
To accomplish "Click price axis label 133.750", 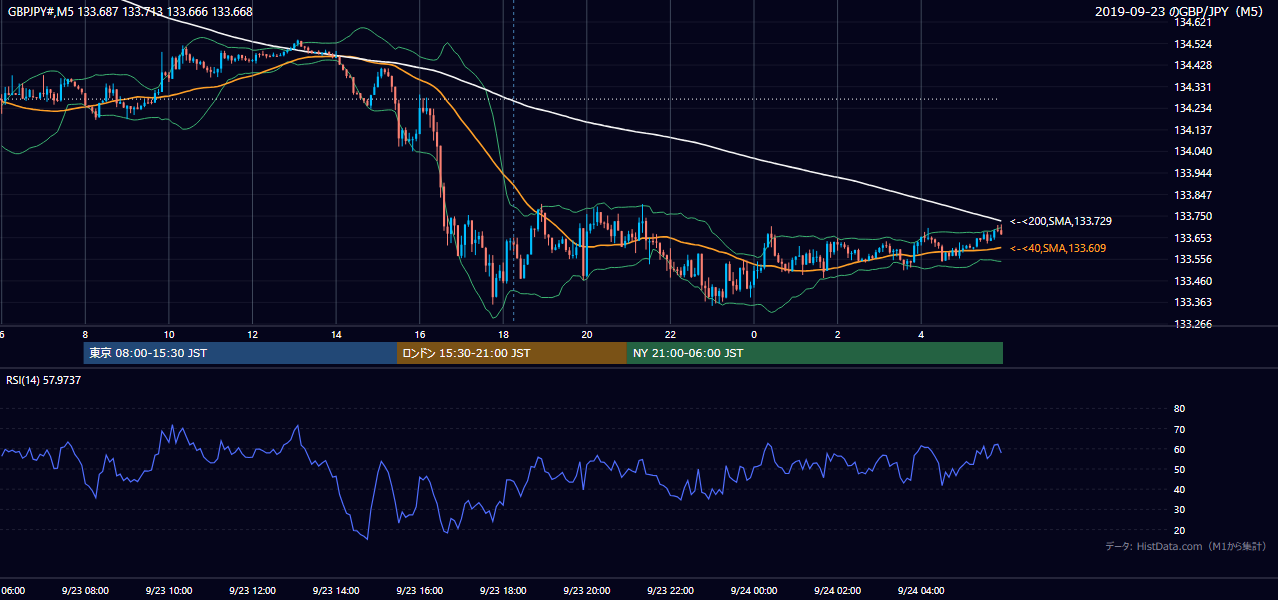I will [1192, 216].
